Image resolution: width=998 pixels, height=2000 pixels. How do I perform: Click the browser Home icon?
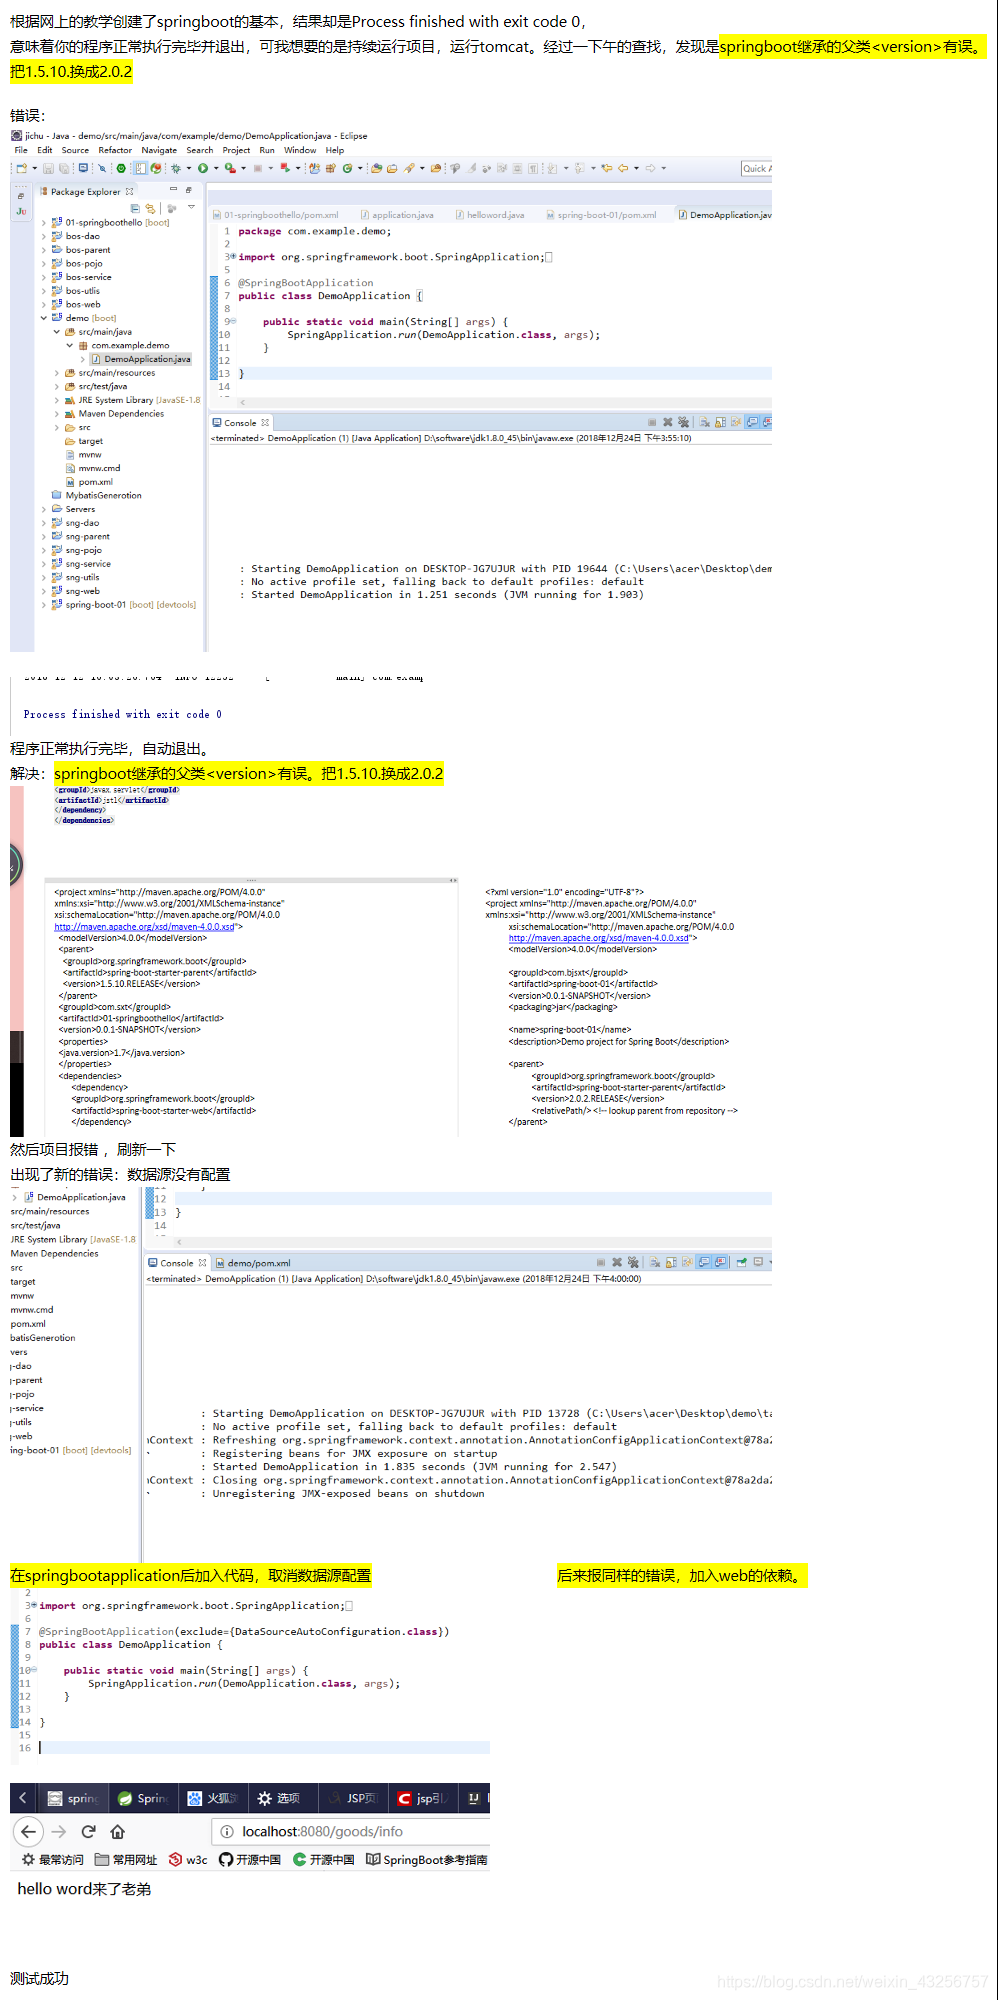(117, 1831)
